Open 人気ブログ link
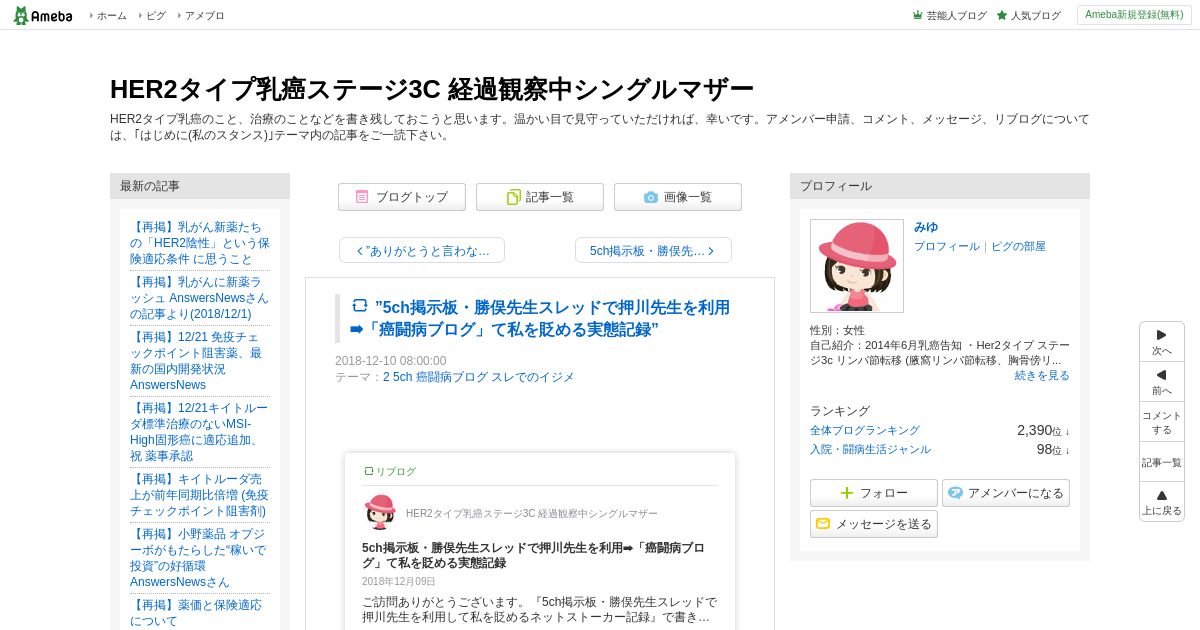Image resolution: width=1200 pixels, height=630 pixels. (1035, 16)
